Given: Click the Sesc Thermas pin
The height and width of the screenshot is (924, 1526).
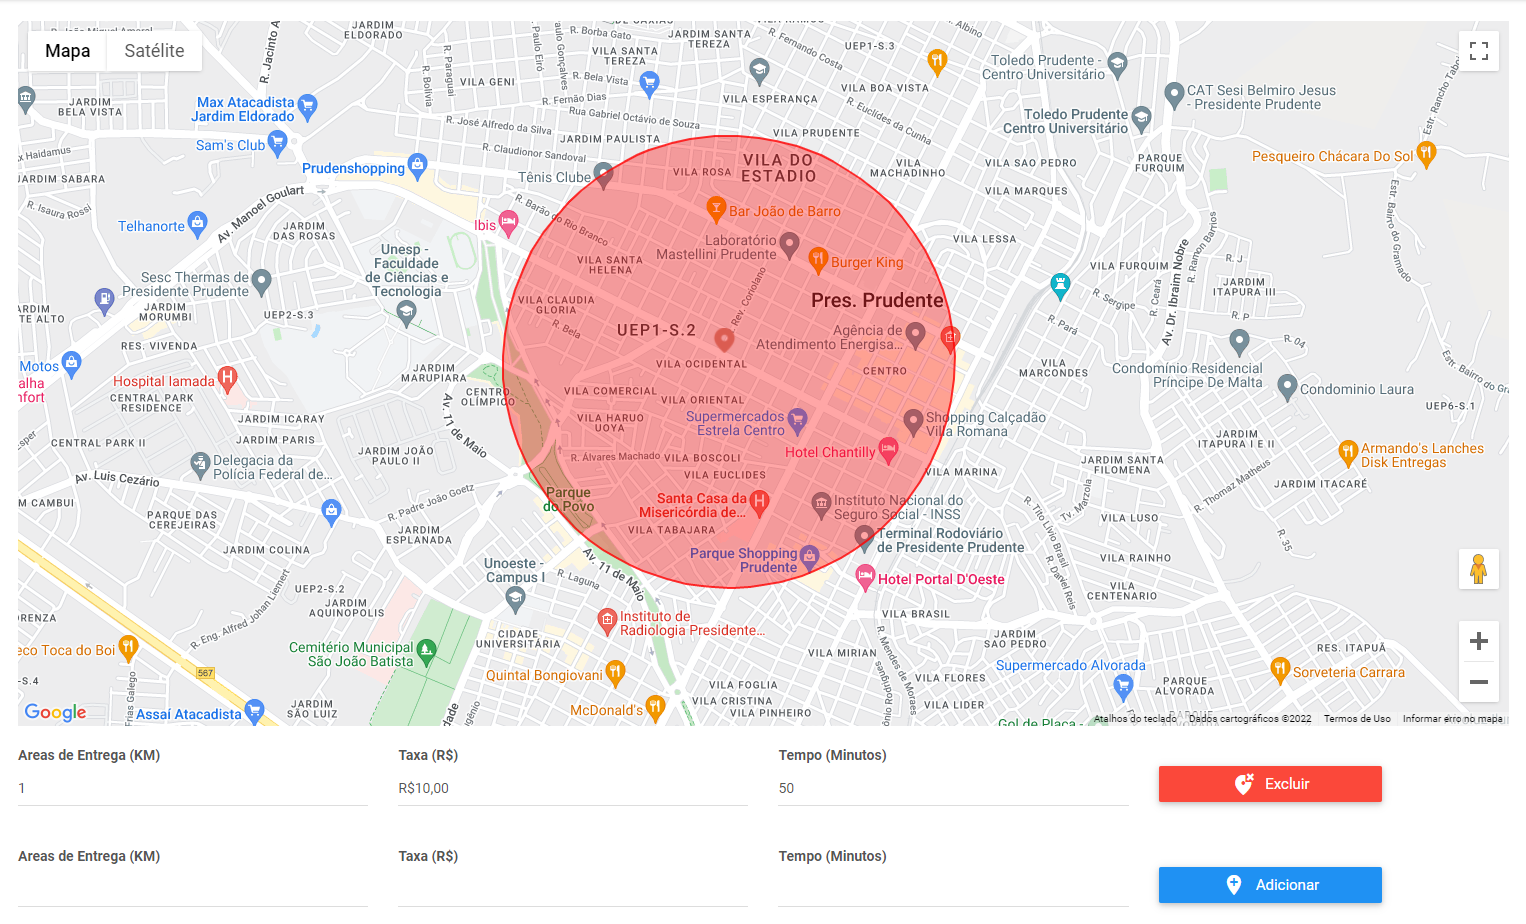Looking at the screenshot, I should click(262, 282).
